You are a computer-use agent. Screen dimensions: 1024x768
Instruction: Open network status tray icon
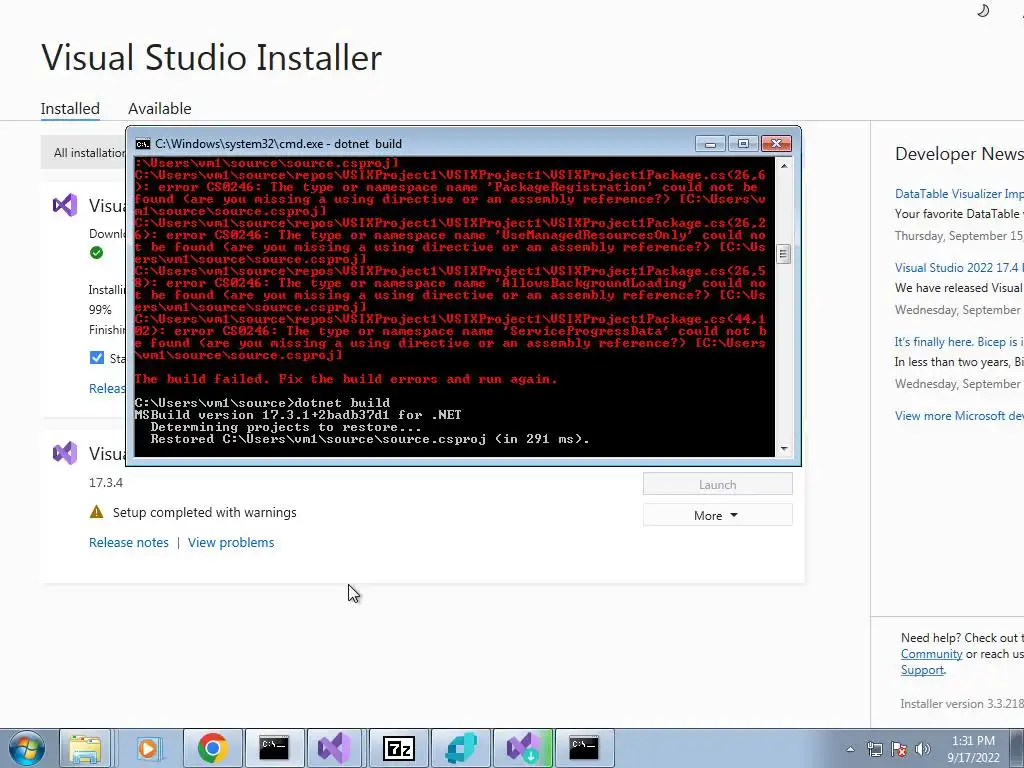pyautogui.click(x=874, y=749)
